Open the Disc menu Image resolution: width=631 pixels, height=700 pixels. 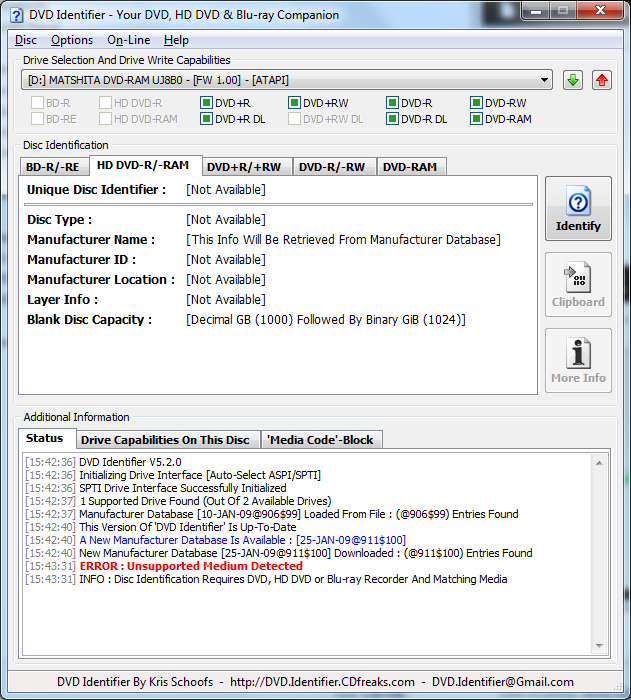(x=26, y=40)
